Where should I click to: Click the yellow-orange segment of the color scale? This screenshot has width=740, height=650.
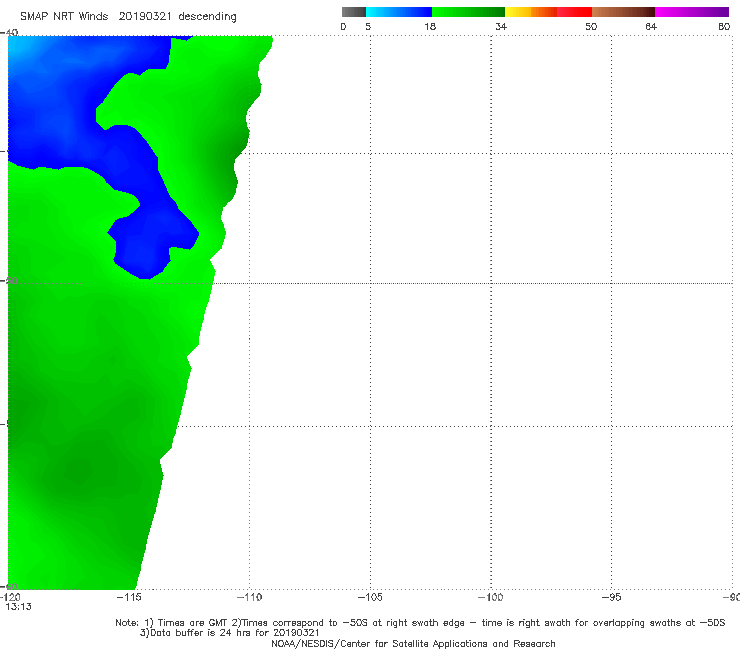click(x=530, y=12)
